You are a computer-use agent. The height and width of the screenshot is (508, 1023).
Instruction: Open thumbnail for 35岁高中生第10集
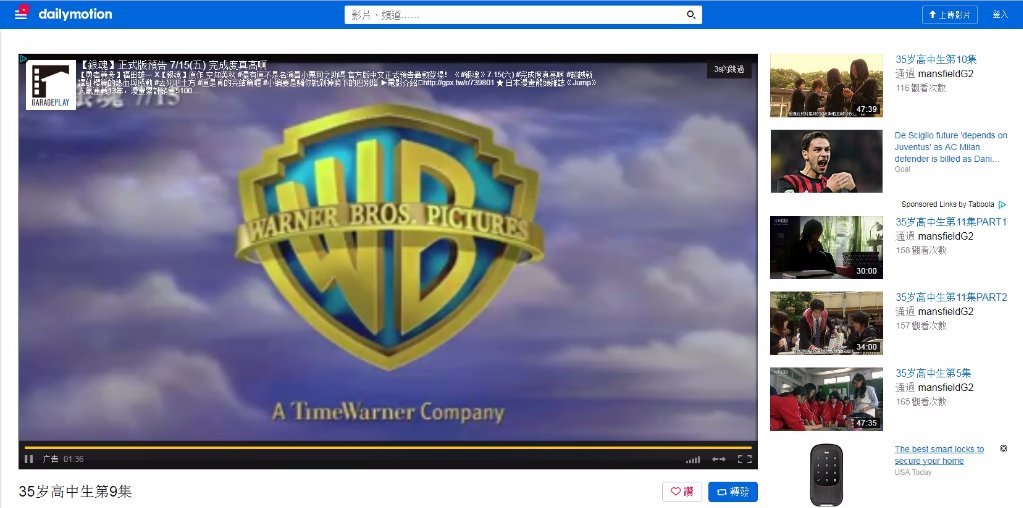click(826, 85)
